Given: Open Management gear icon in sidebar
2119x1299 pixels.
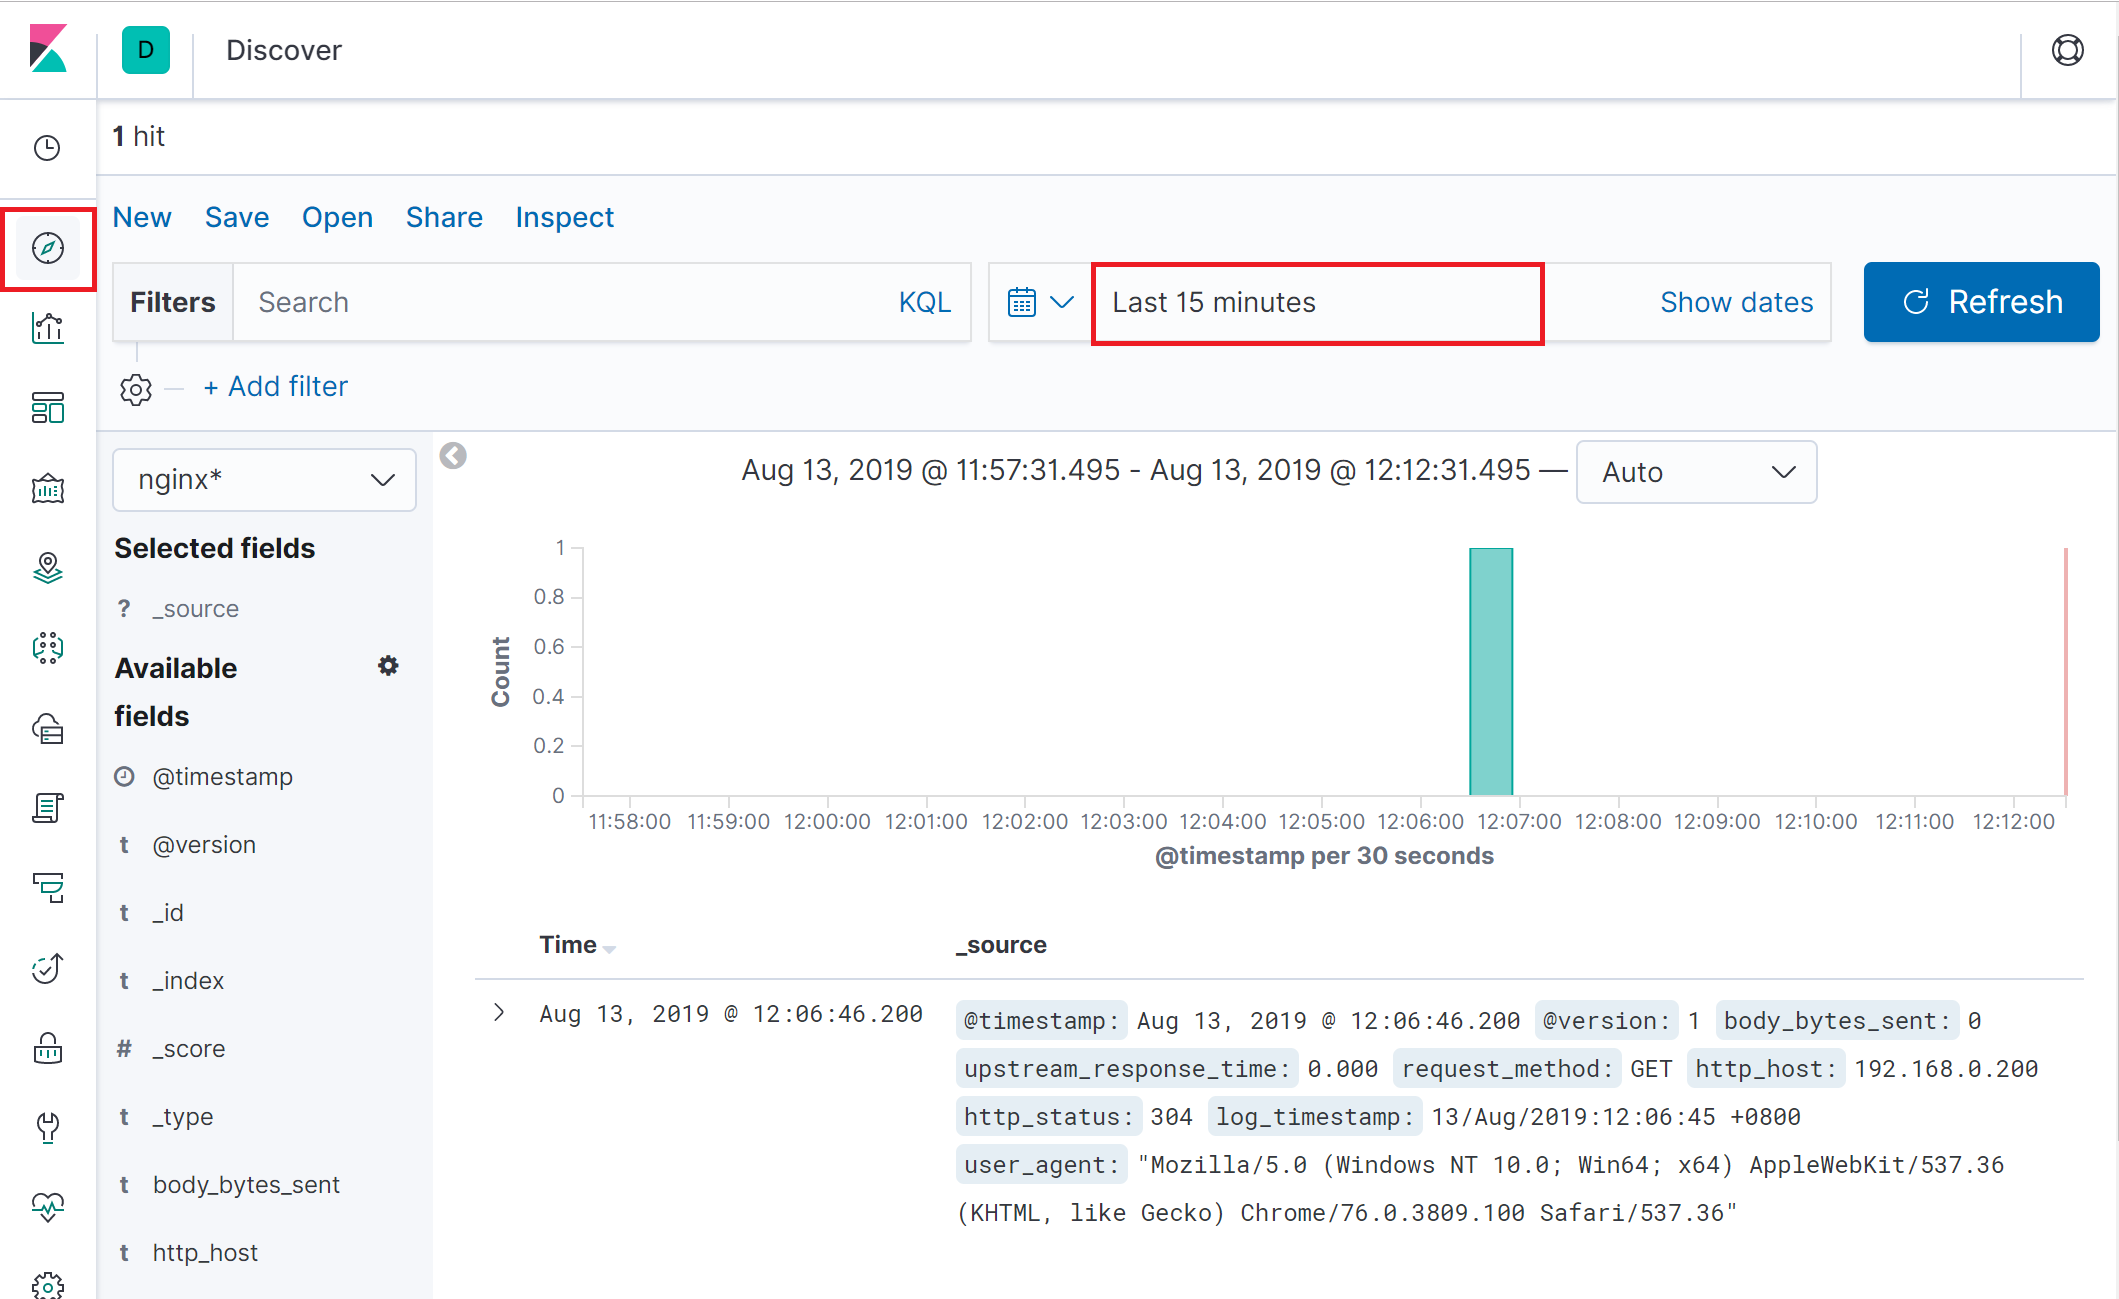Looking at the screenshot, I should pyautogui.click(x=48, y=1285).
